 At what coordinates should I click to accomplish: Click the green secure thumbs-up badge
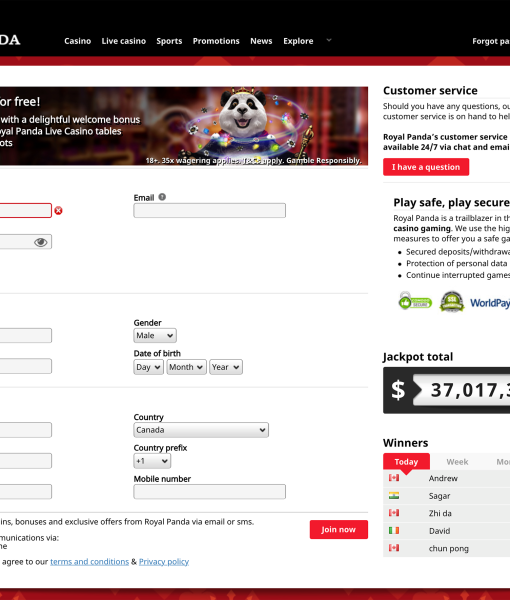coord(415,302)
